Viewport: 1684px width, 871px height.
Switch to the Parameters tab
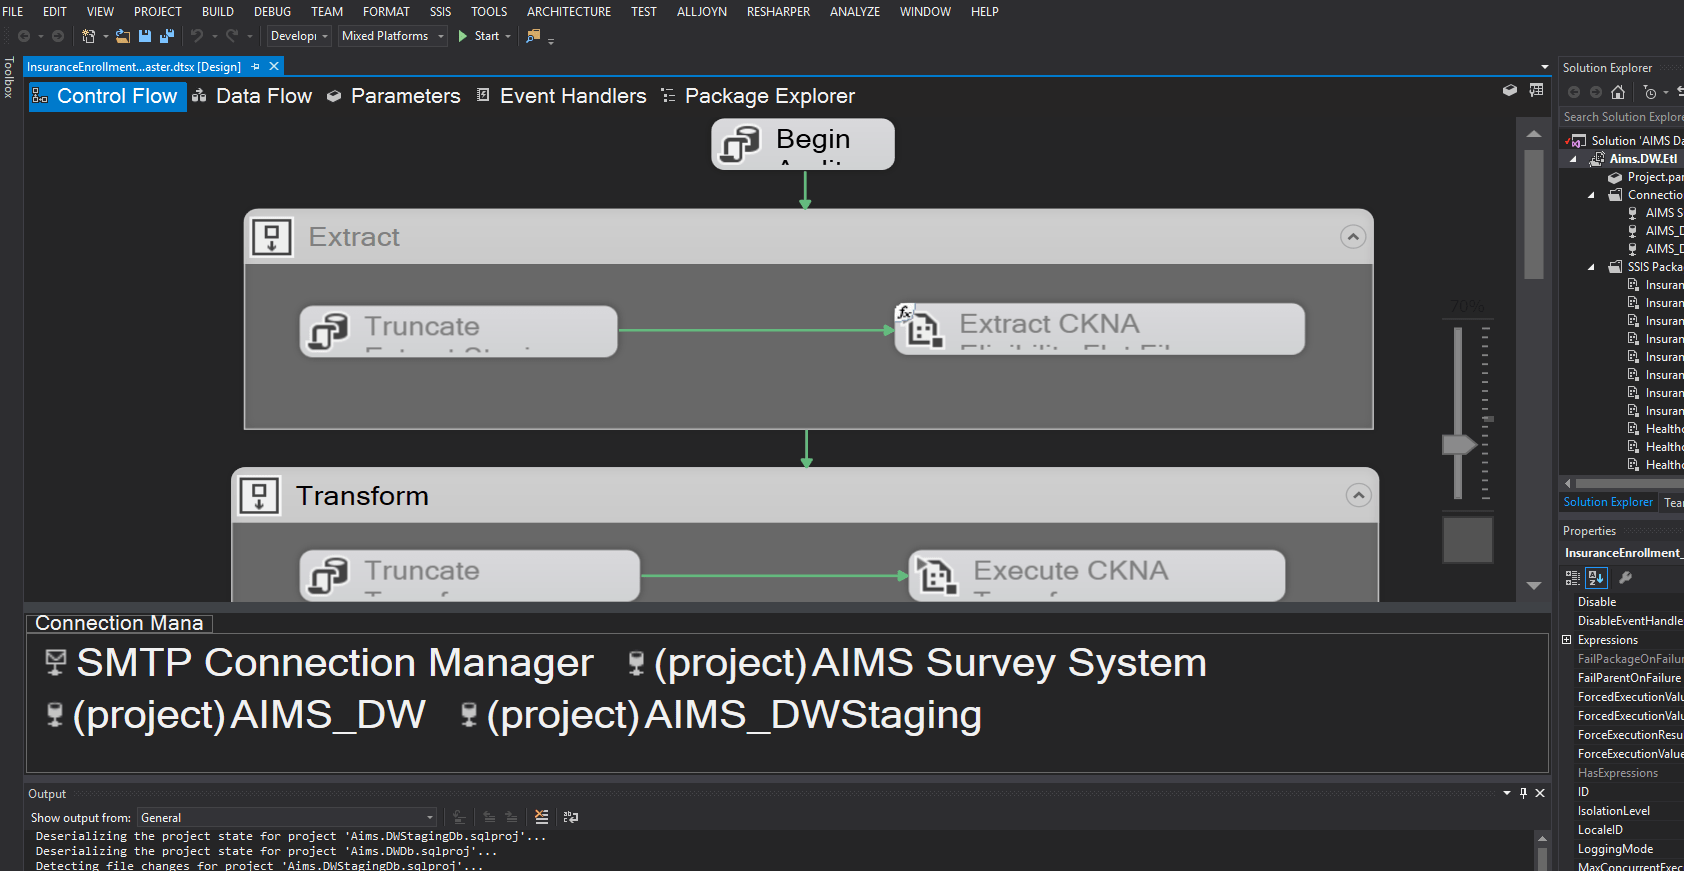tap(394, 96)
